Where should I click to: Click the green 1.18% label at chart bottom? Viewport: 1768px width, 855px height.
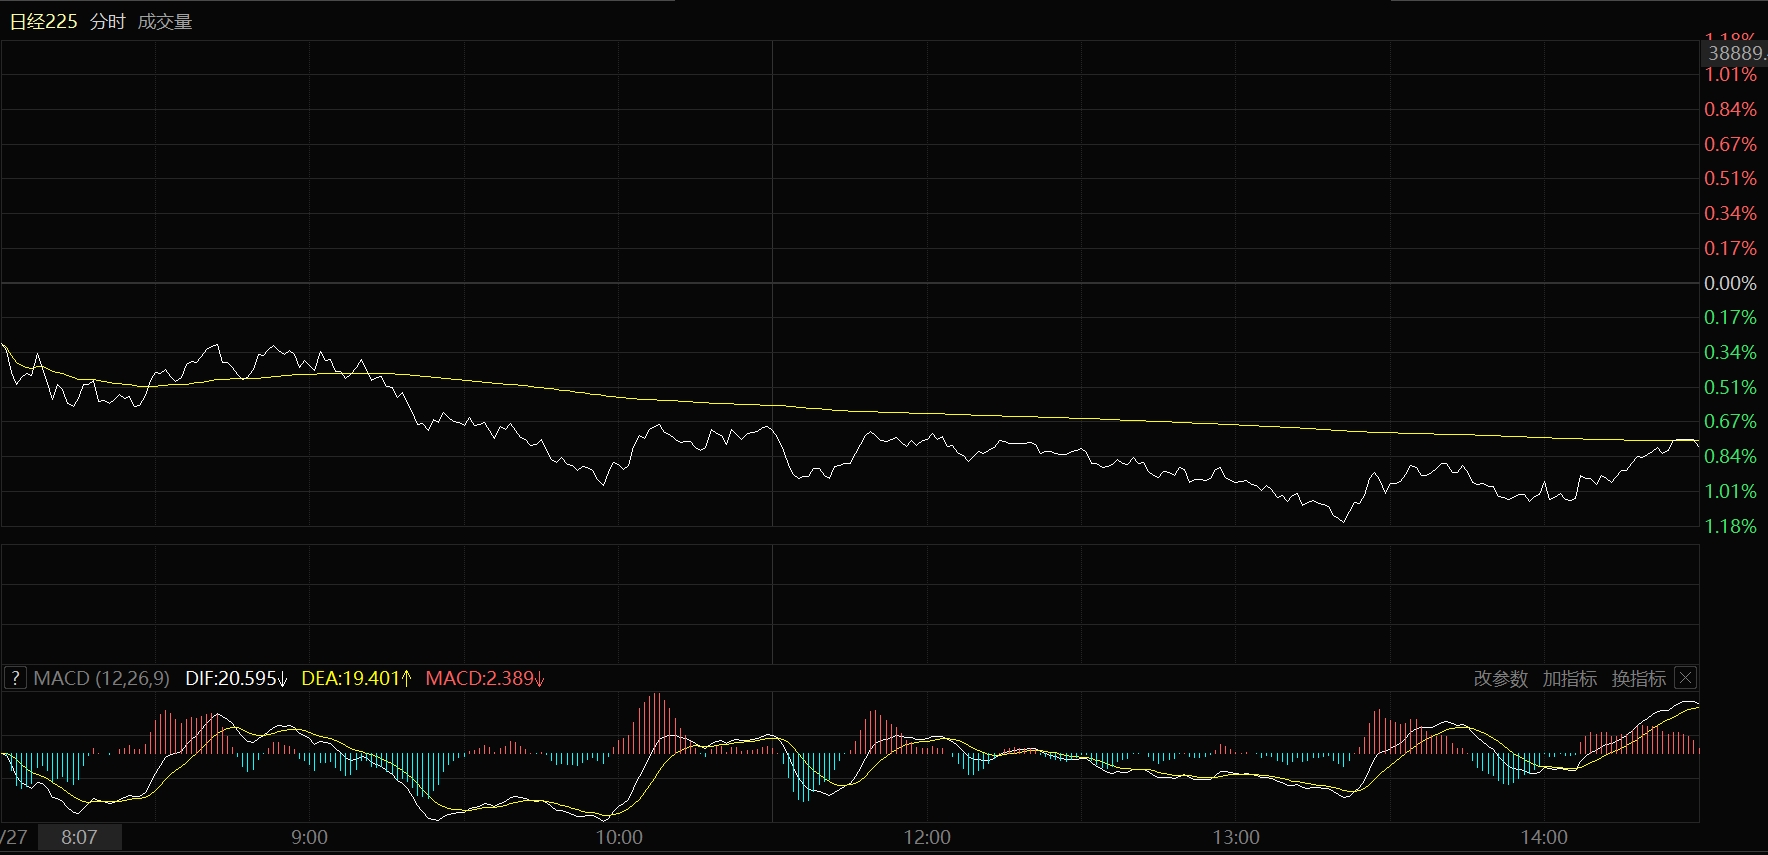pyautogui.click(x=1730, y=526)
